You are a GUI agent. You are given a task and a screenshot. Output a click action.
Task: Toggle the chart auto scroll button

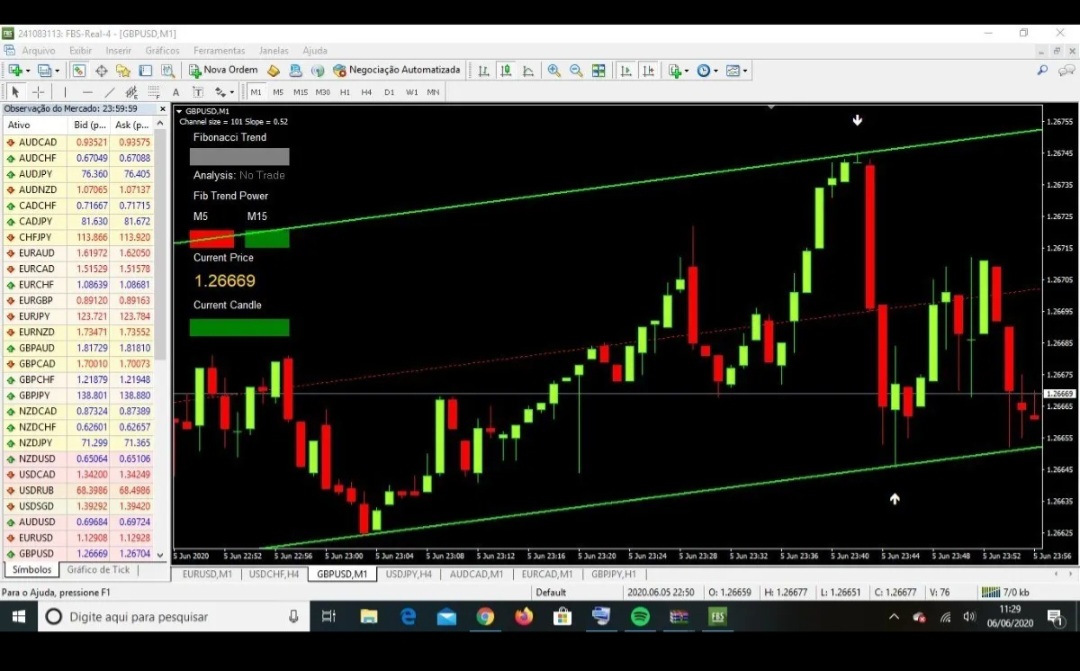(626, 70)
